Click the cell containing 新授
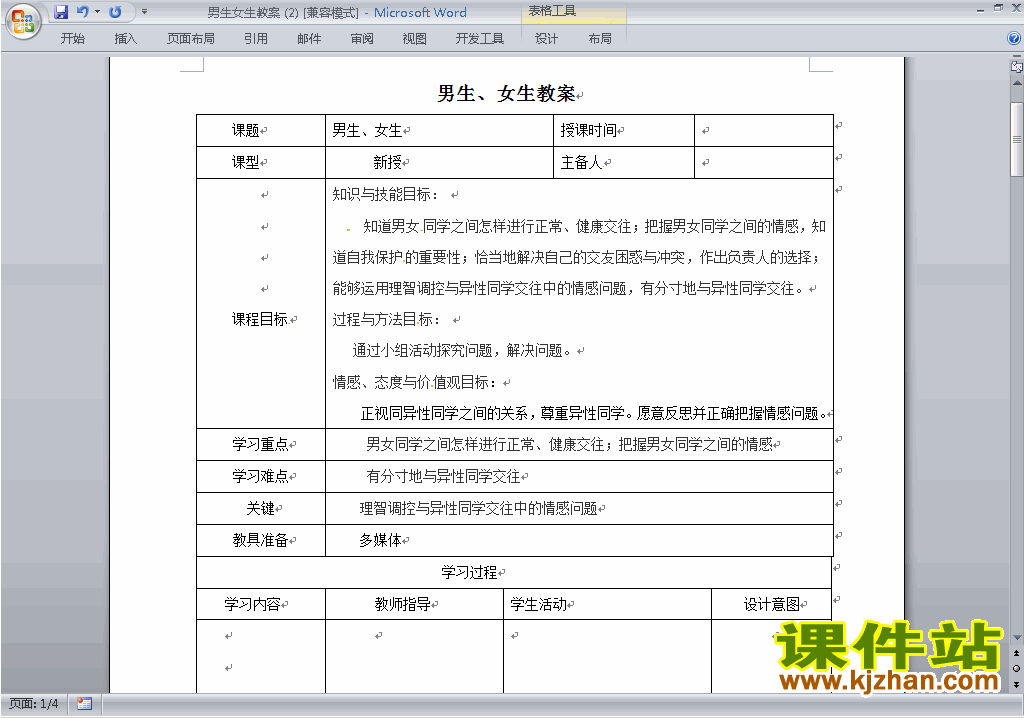 (x=440, y=162)
